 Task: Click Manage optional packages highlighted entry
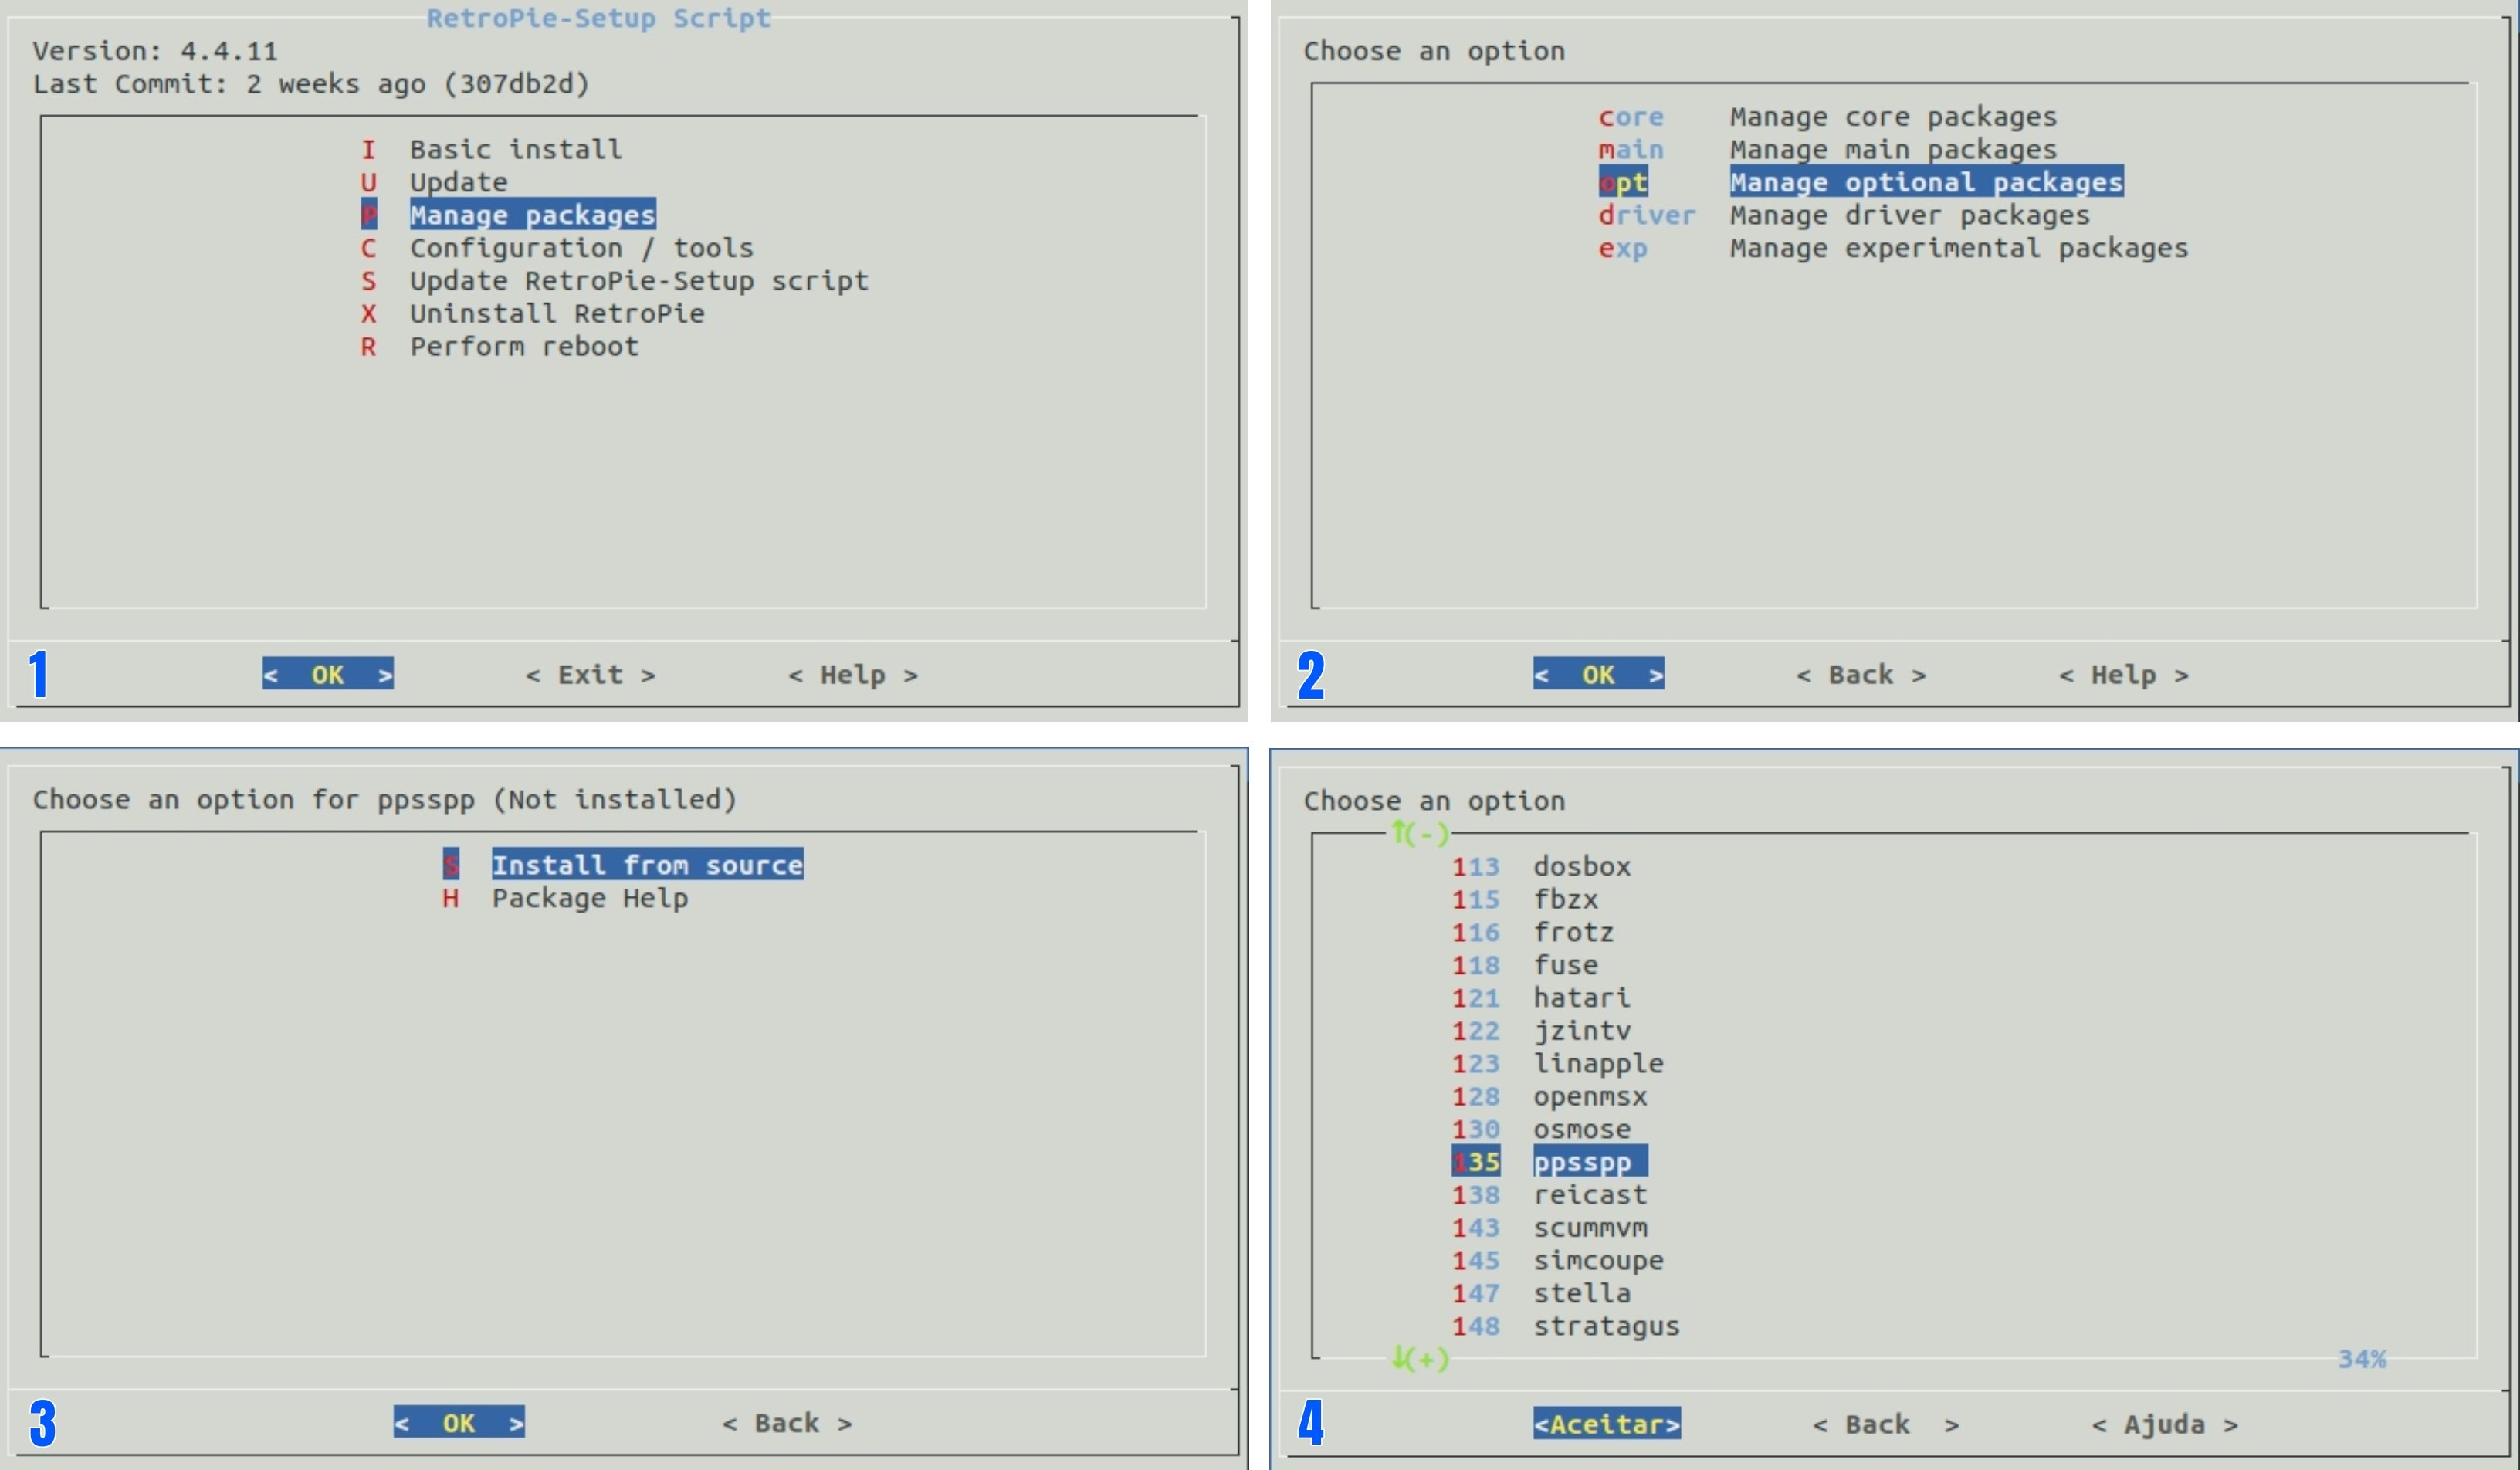[1925, 183]
